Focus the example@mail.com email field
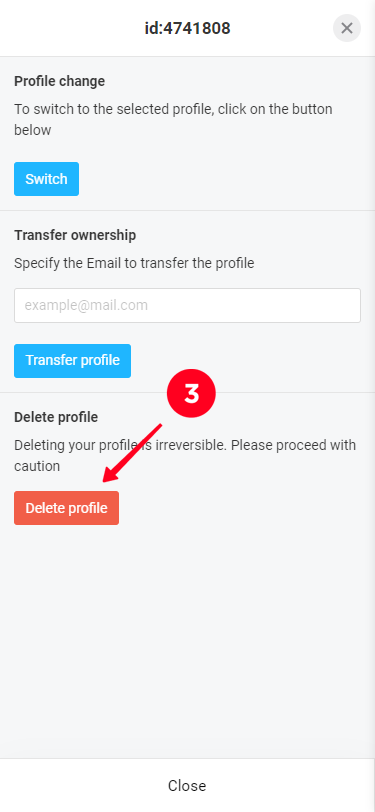Viewport: 375px width, 812px height. pyautogui.click(x=188, y=306)
